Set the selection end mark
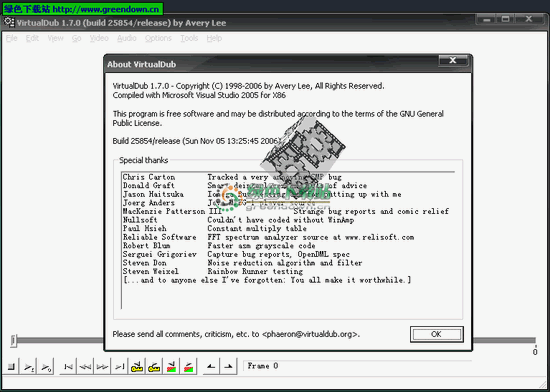 (x=228, y=367)
